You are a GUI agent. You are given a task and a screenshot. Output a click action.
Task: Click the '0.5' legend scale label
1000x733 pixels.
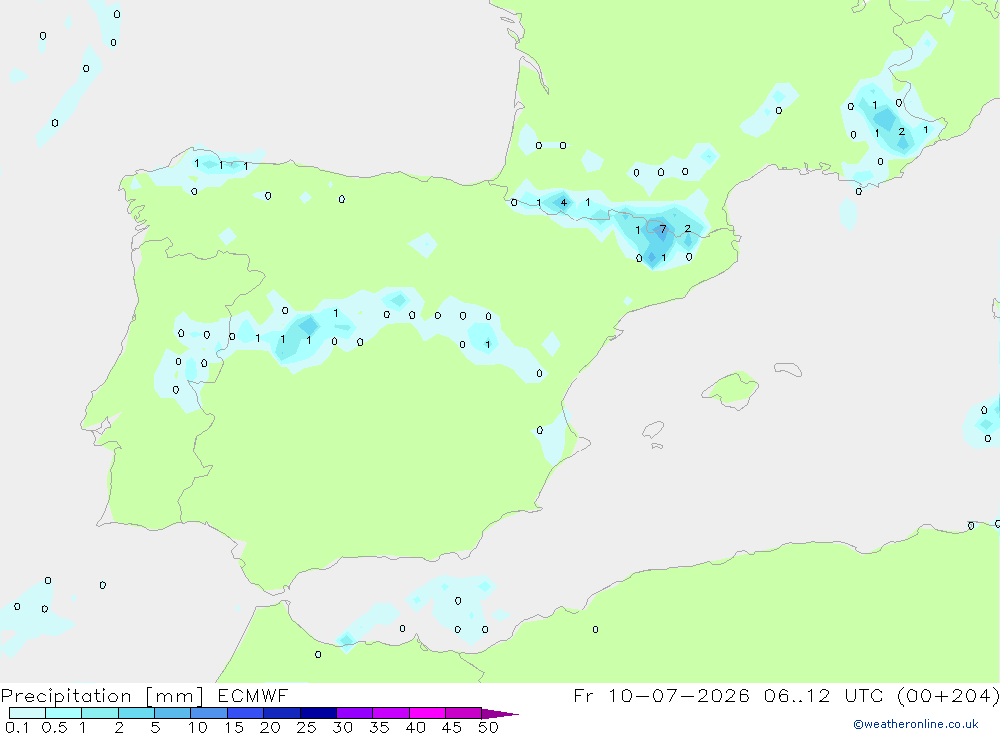[54, 727]
